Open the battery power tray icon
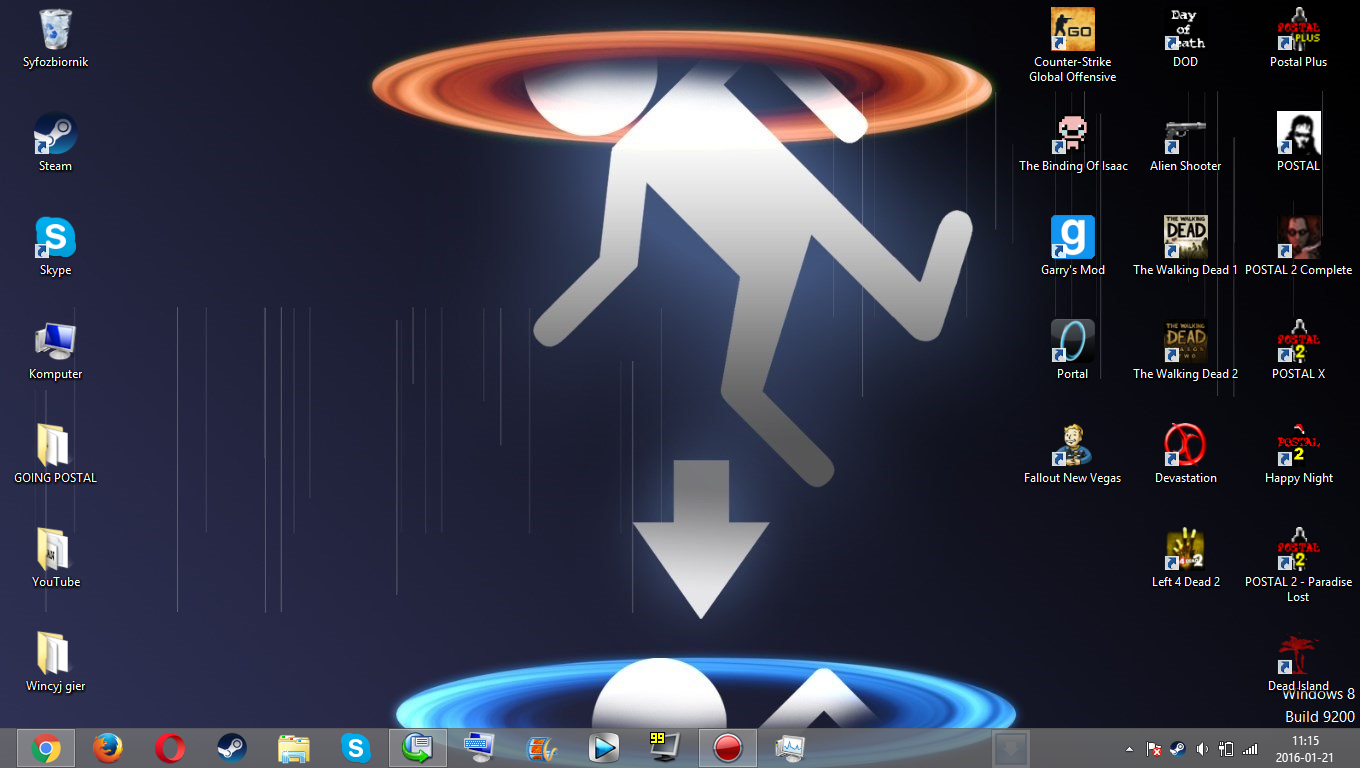The image size is (1360, 768). (1226, 749)
